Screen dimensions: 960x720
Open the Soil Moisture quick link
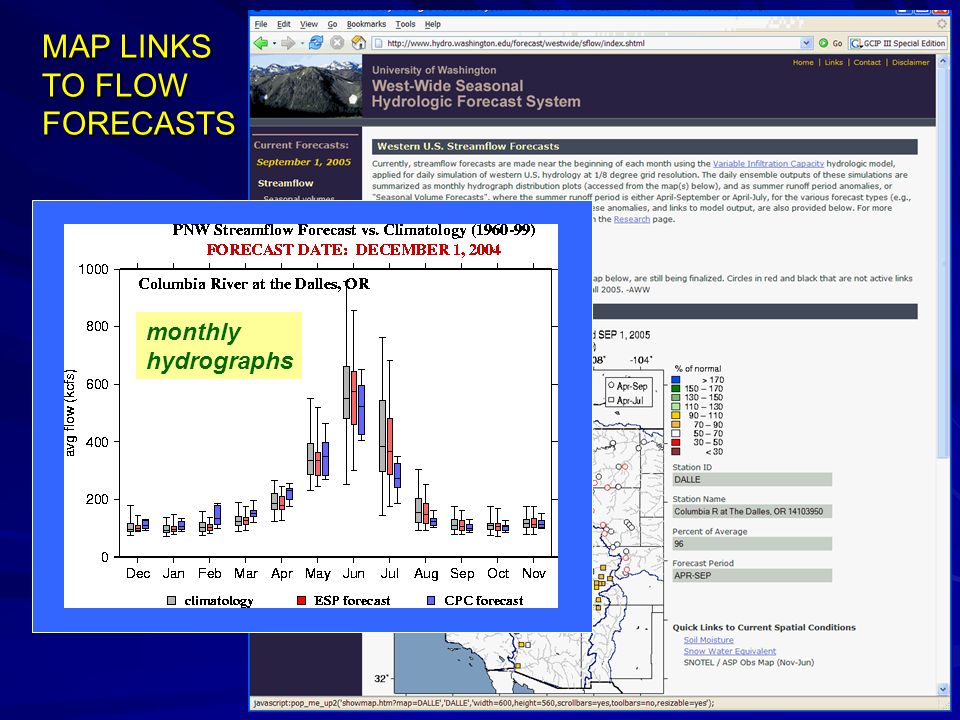pos(708,640)
